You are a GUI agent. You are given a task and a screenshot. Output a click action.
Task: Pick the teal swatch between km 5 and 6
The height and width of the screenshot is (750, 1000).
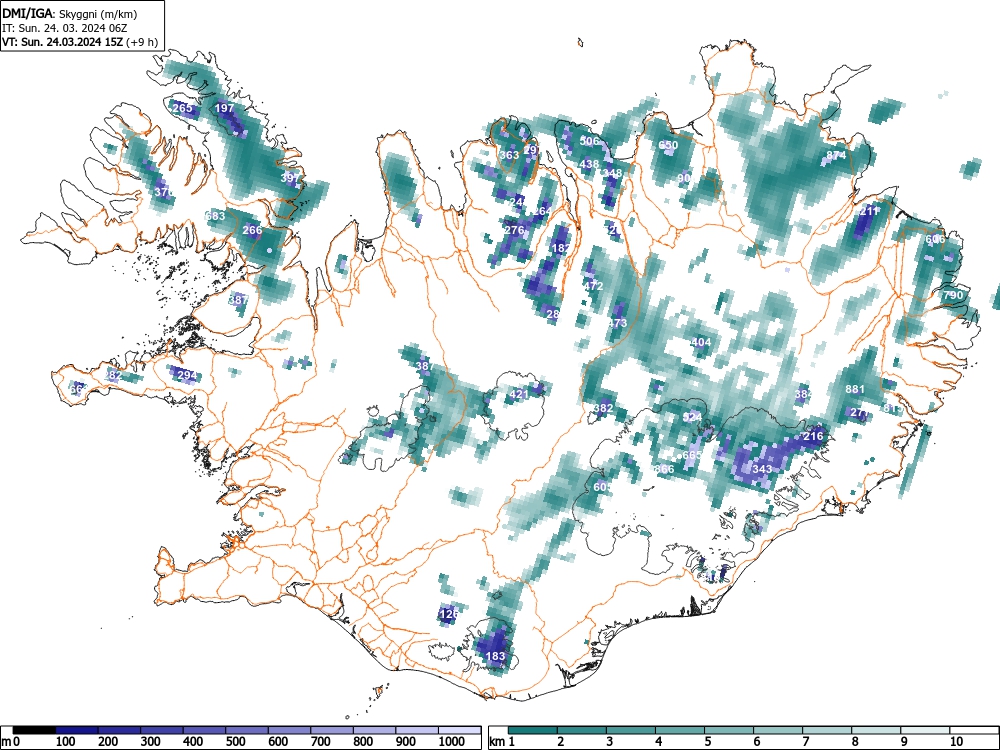(x=729, y=730)
